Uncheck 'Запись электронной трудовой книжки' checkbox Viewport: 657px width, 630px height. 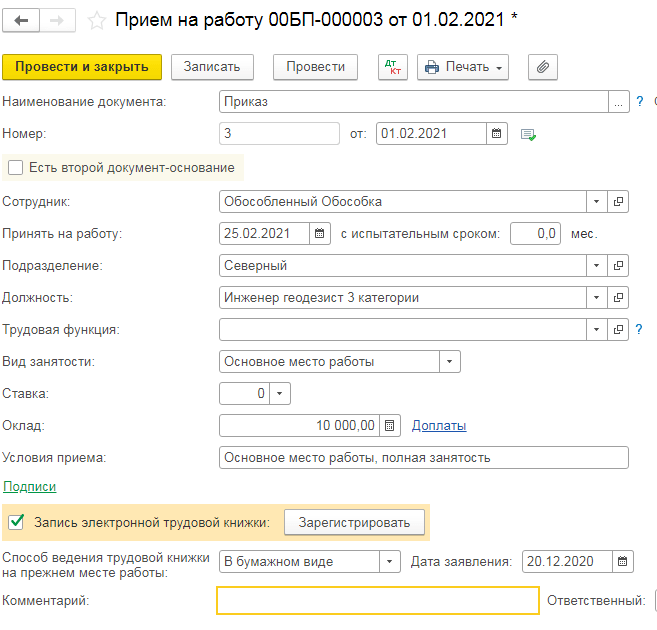(x=16, y=521)
